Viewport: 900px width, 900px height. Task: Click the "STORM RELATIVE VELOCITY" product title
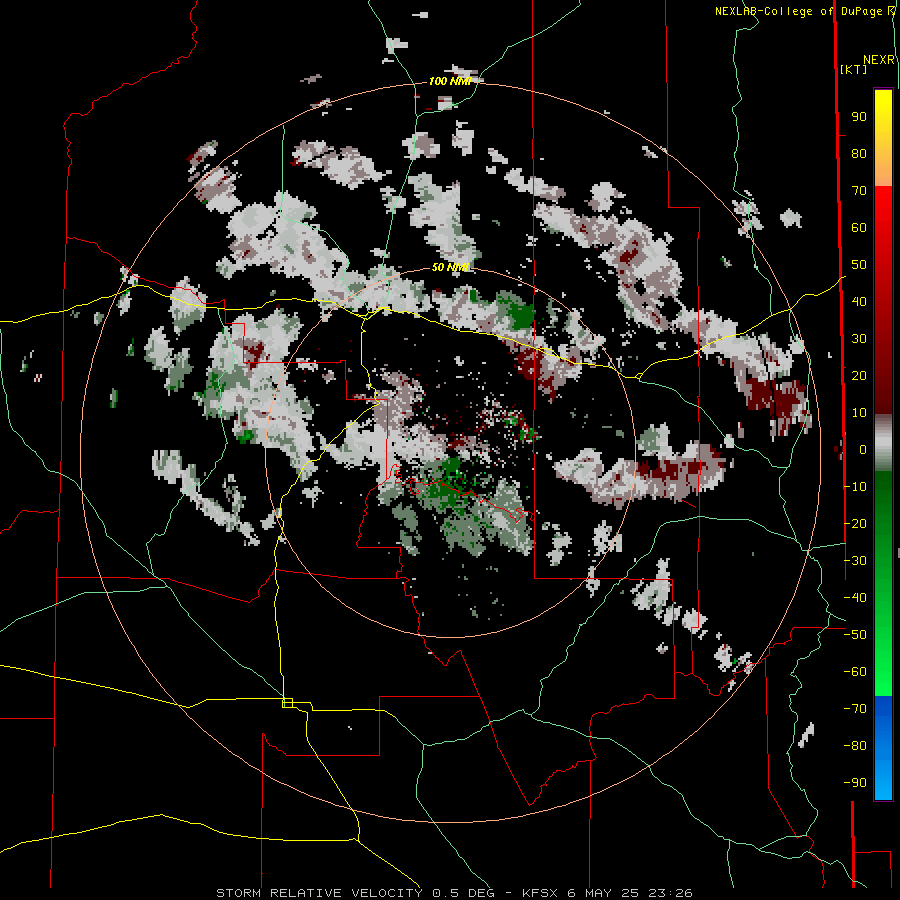(320, 893)
